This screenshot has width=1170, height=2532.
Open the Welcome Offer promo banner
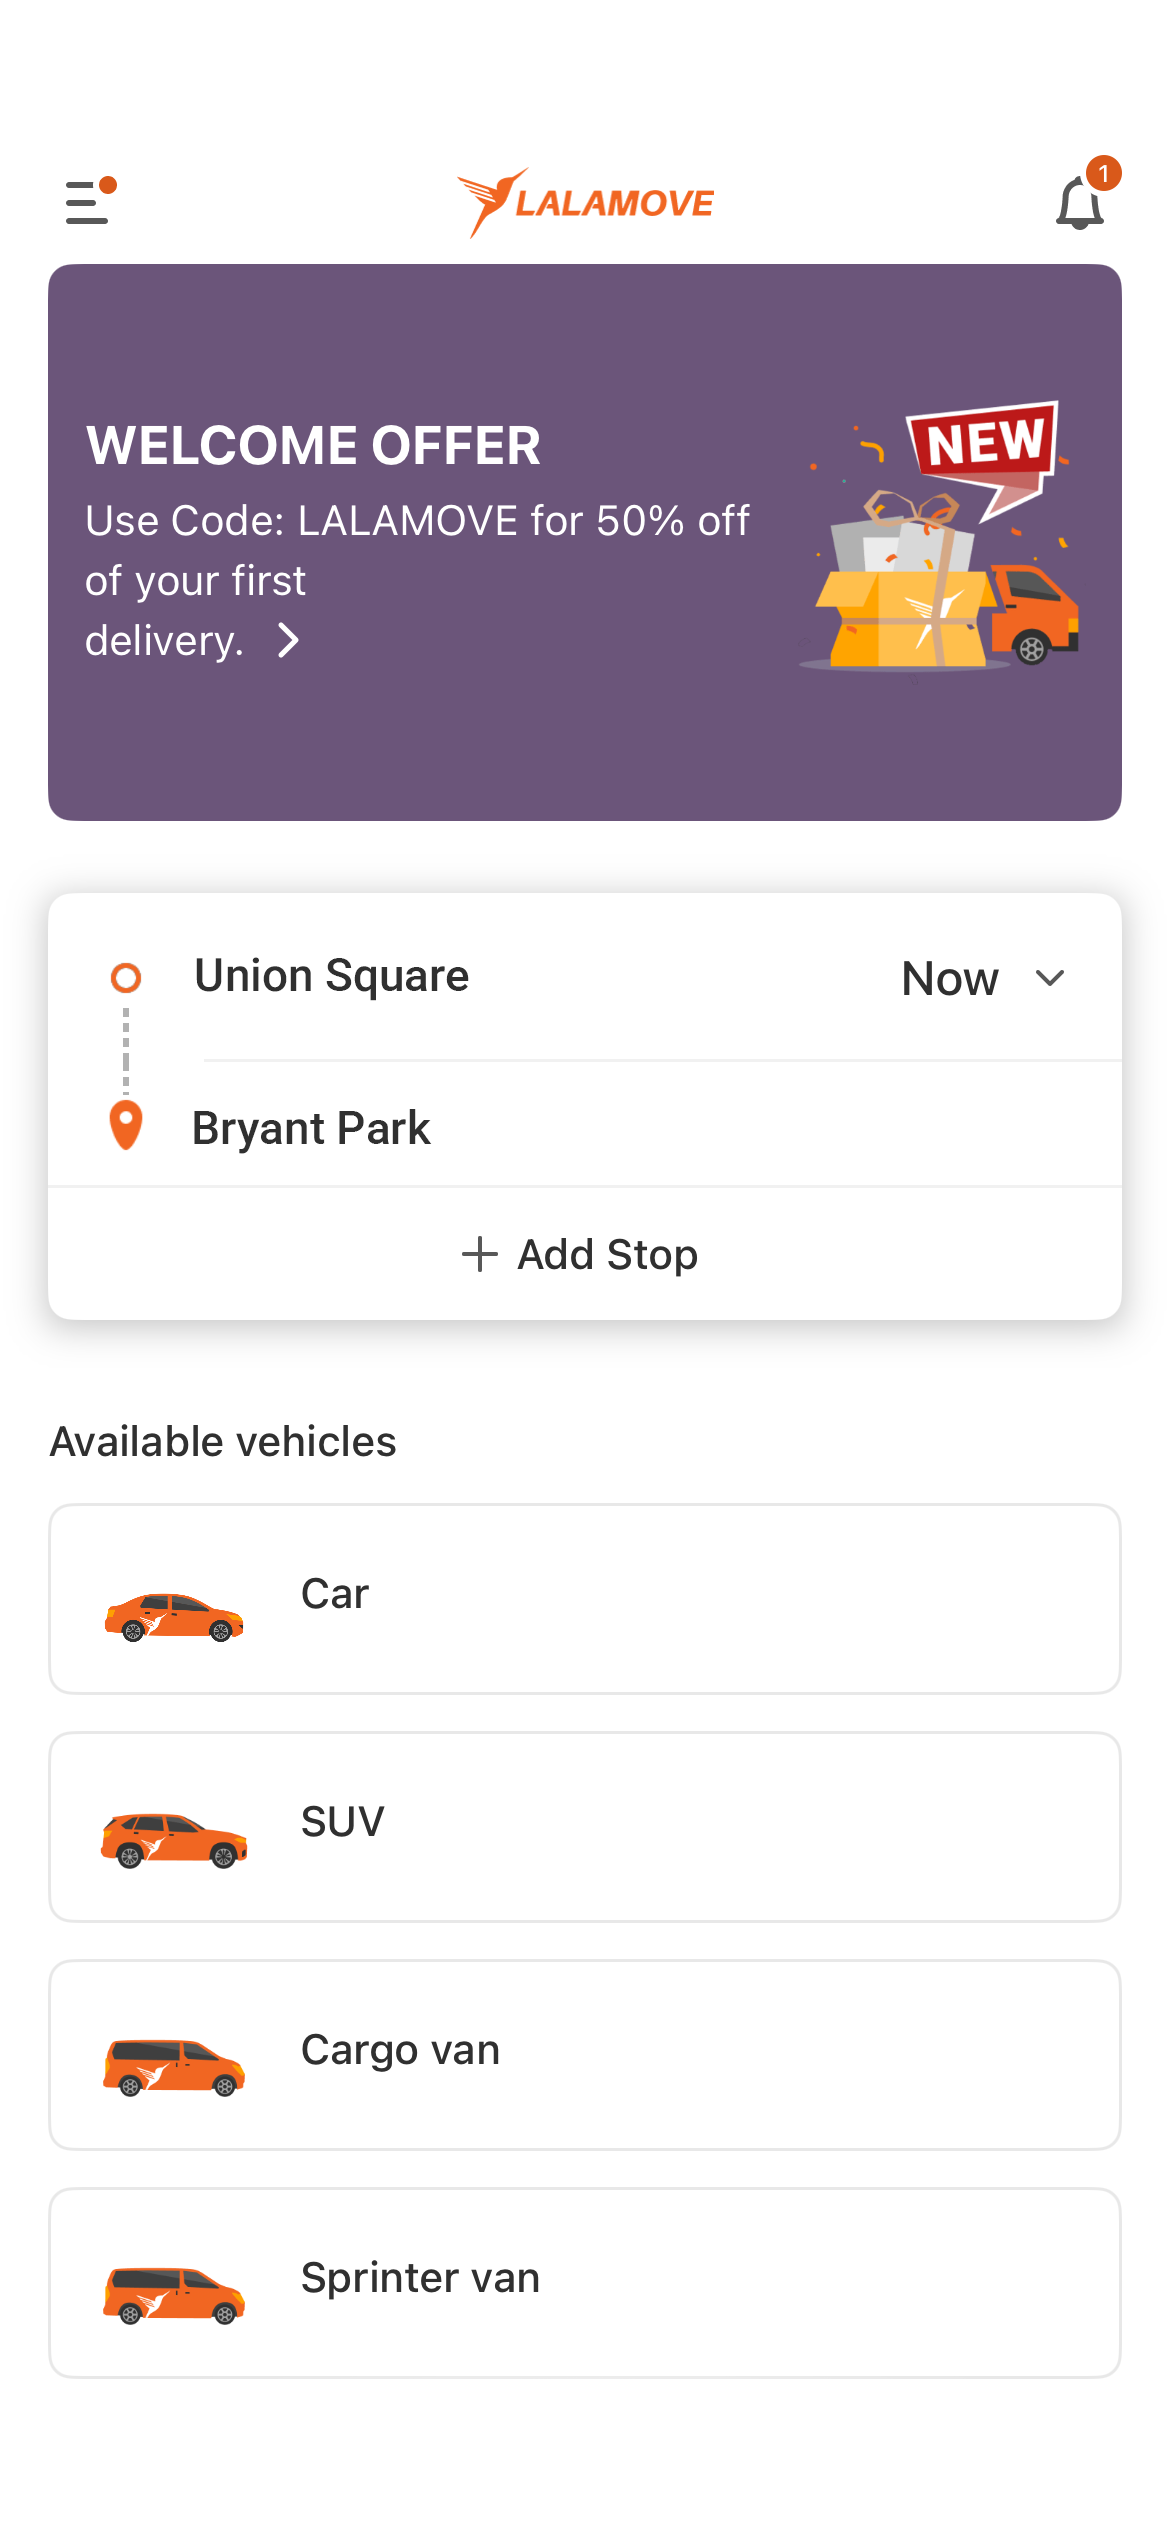coord(584,542)
